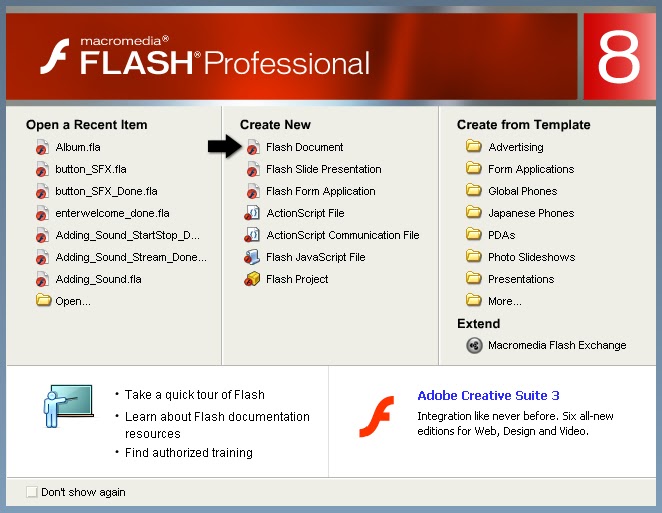Image resolution: width=662 pixels, height=513 pixels.
Task: Click the Album.fla file icon
Action: 42,147
